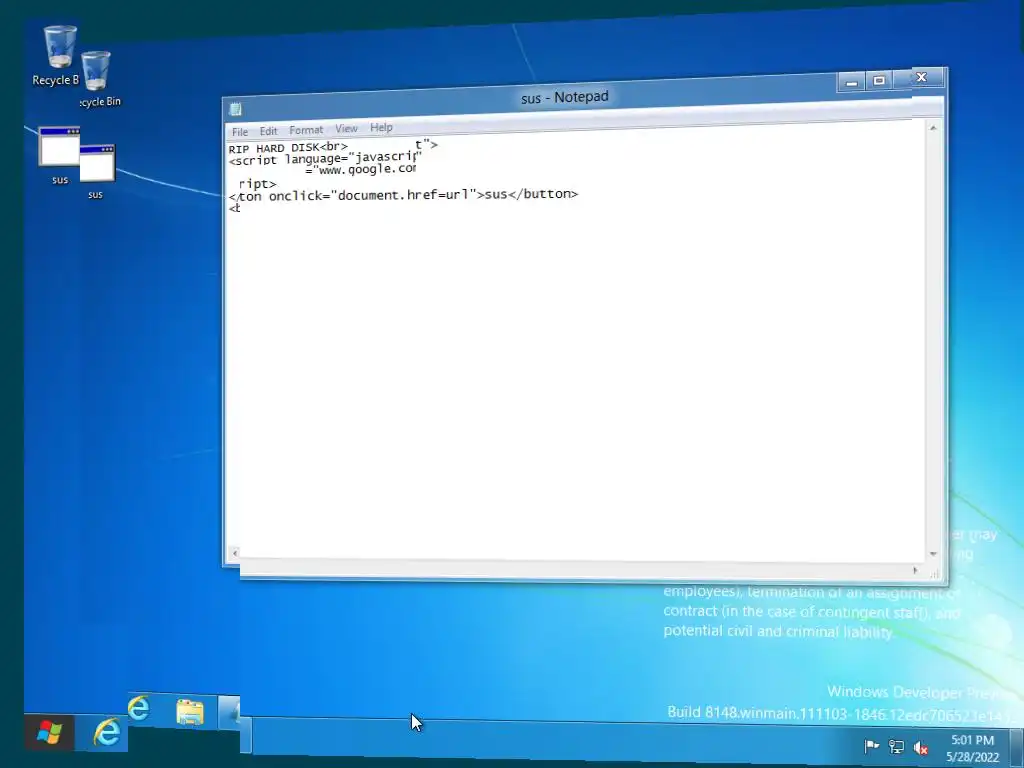Close the sus Notepad window
The width and height of the screenshot is (1024, 768).
(921, 78)
